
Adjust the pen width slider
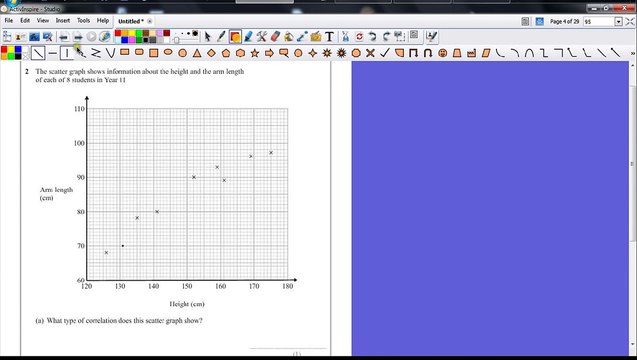(x=176, y=40)
